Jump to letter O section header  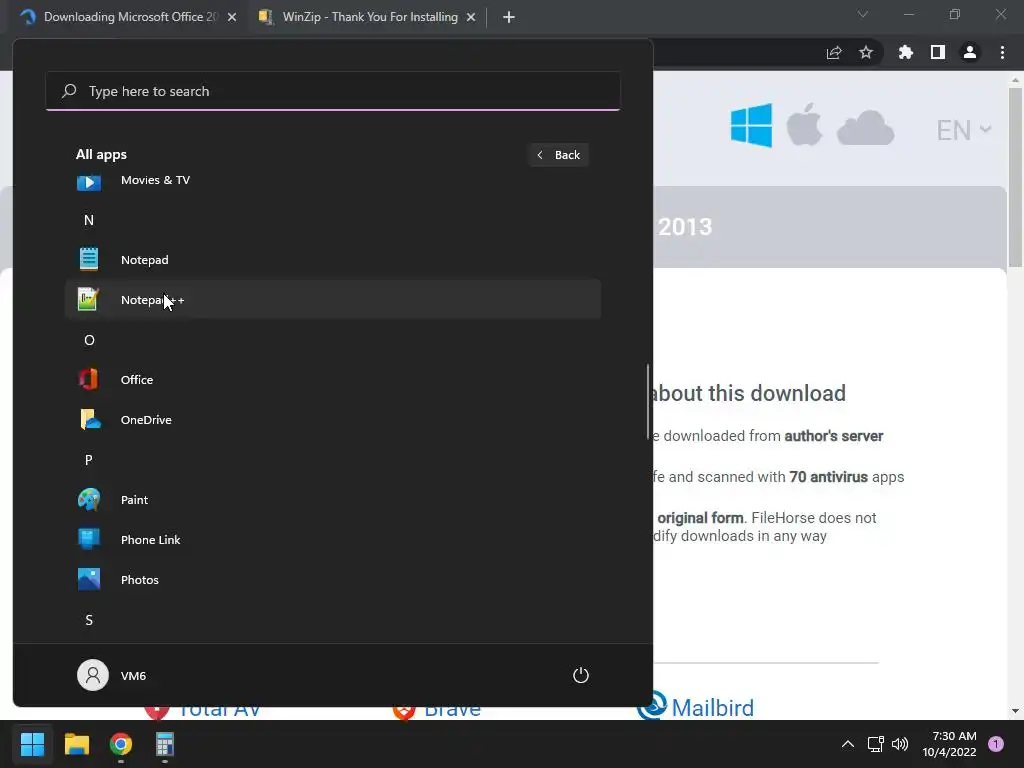click(x=89, y=340)
